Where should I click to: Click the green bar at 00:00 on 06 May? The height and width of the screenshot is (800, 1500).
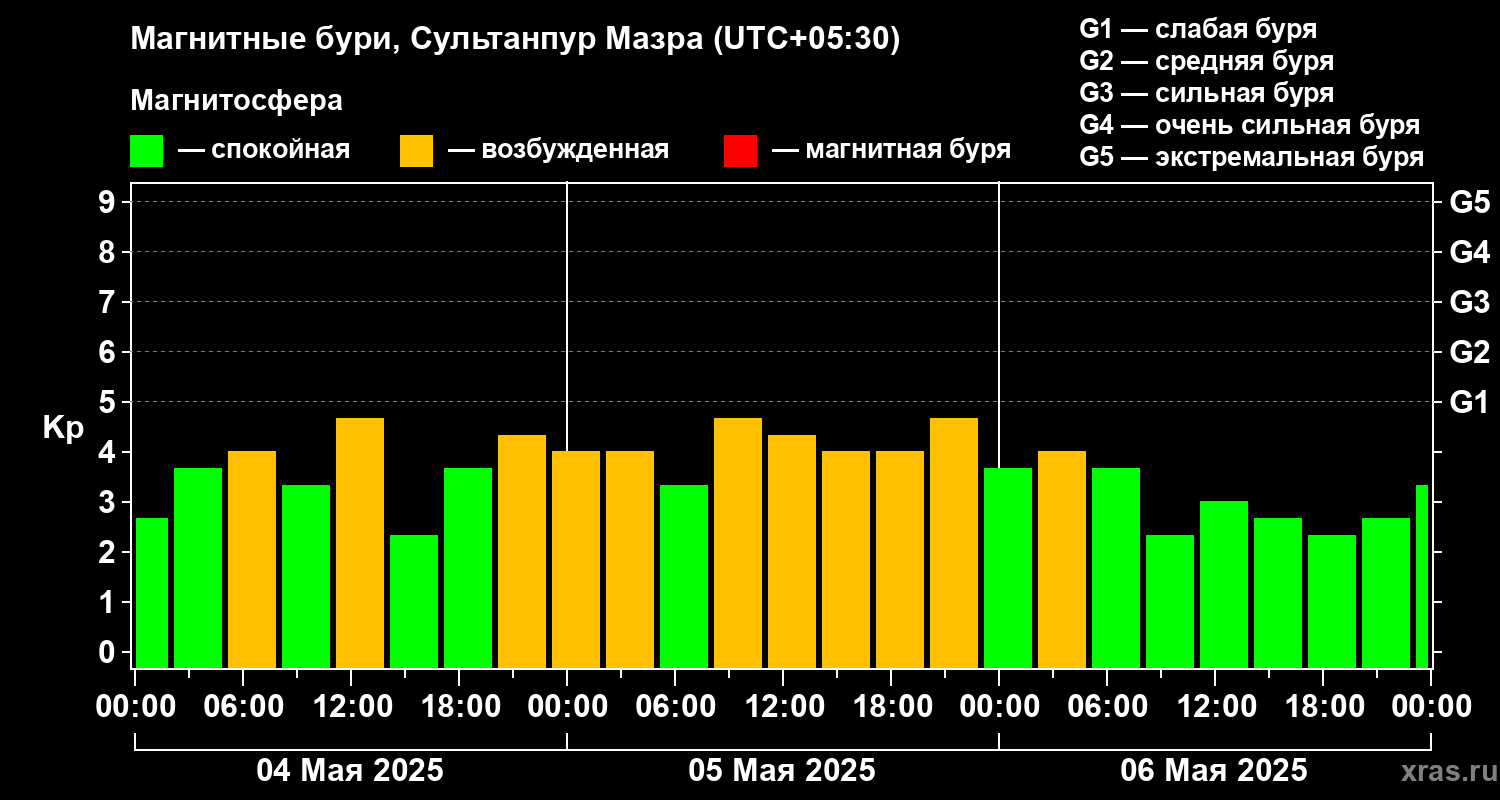(1008, 568)
